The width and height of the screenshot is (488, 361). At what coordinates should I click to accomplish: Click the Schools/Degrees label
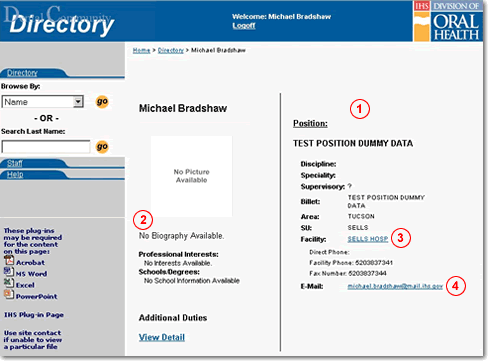click(169, 272)
